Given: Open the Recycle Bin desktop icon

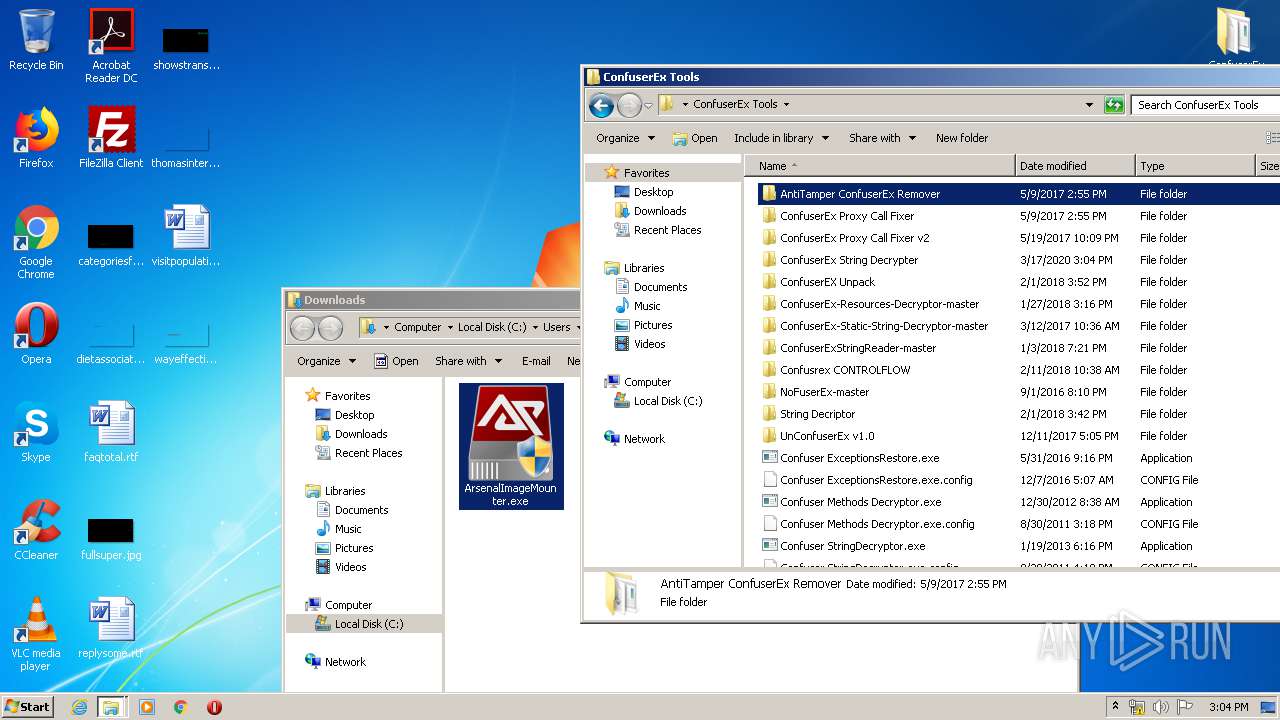Looking at the screenshot, I should pos(36,40).
